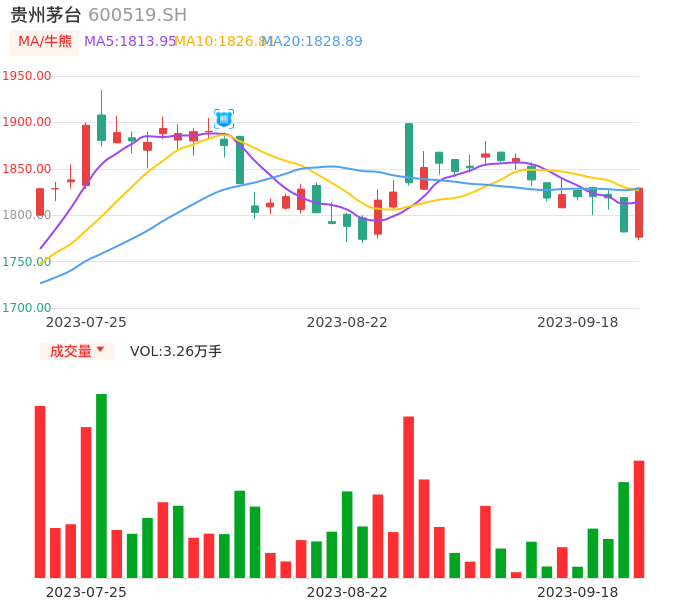Image resolution: width=686 pixels, height=606 pixels.
Task: Click the tall green candlestick with wick above 1900
Action: (101, 127)
